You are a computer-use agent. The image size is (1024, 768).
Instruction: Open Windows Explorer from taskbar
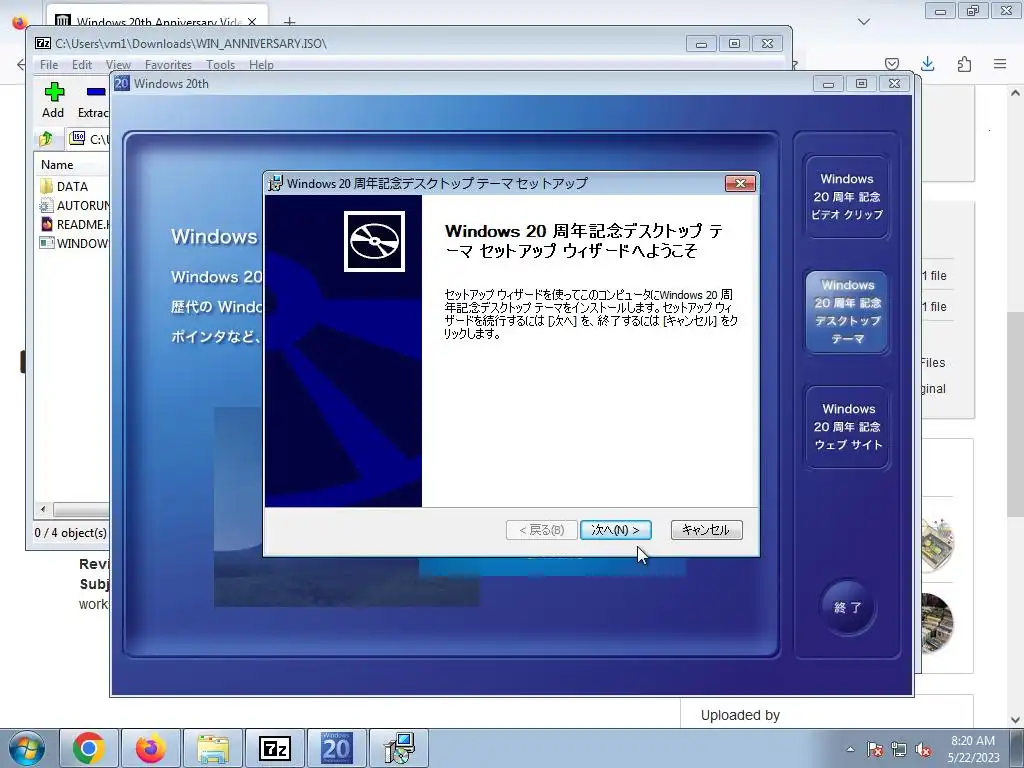click(x=212, y=748)
